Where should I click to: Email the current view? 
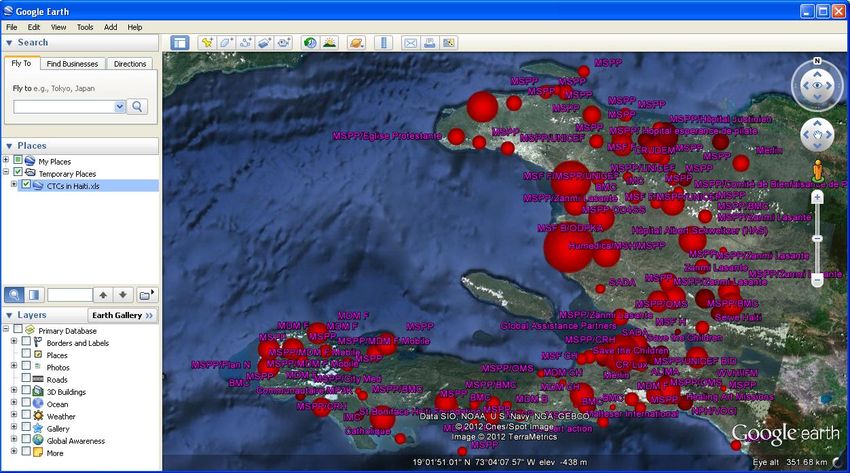coord(410,43)
